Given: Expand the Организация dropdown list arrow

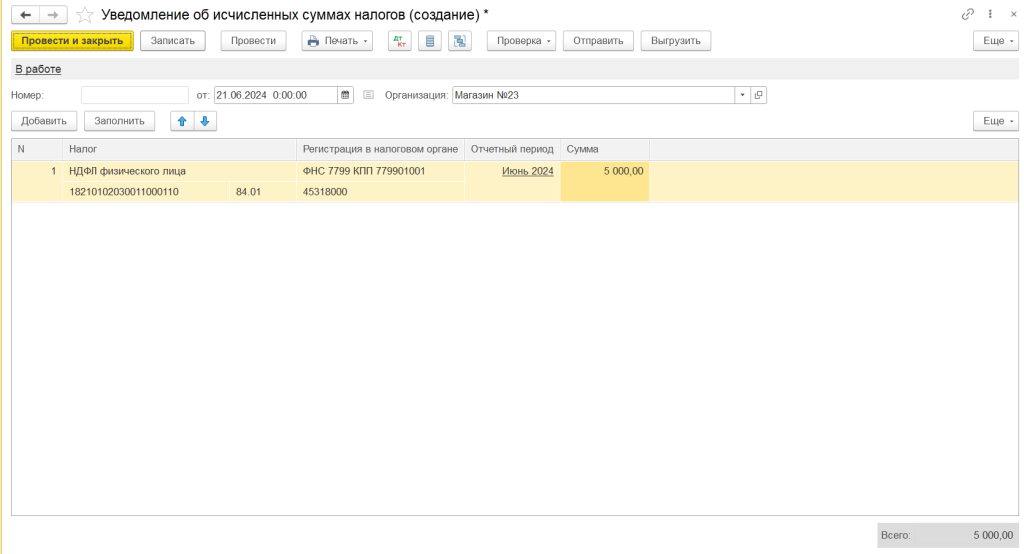Looking at the screenshot, I should tap(742, 95).
